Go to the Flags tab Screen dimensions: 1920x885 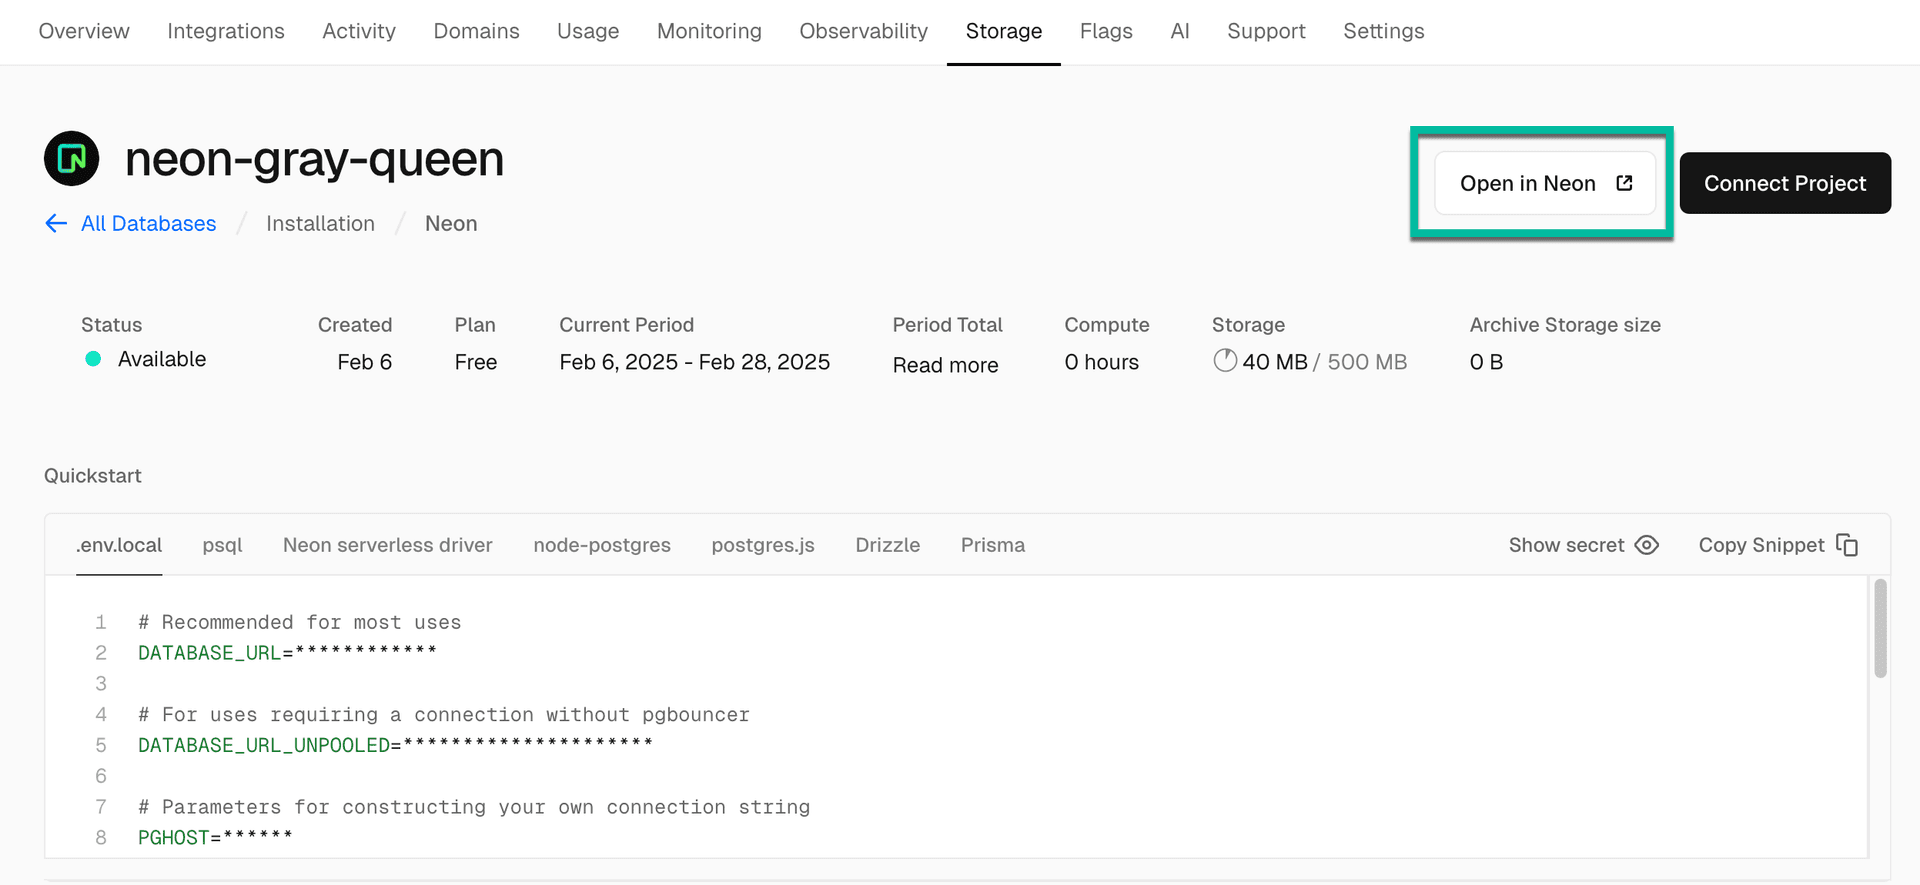point(1105,31)
